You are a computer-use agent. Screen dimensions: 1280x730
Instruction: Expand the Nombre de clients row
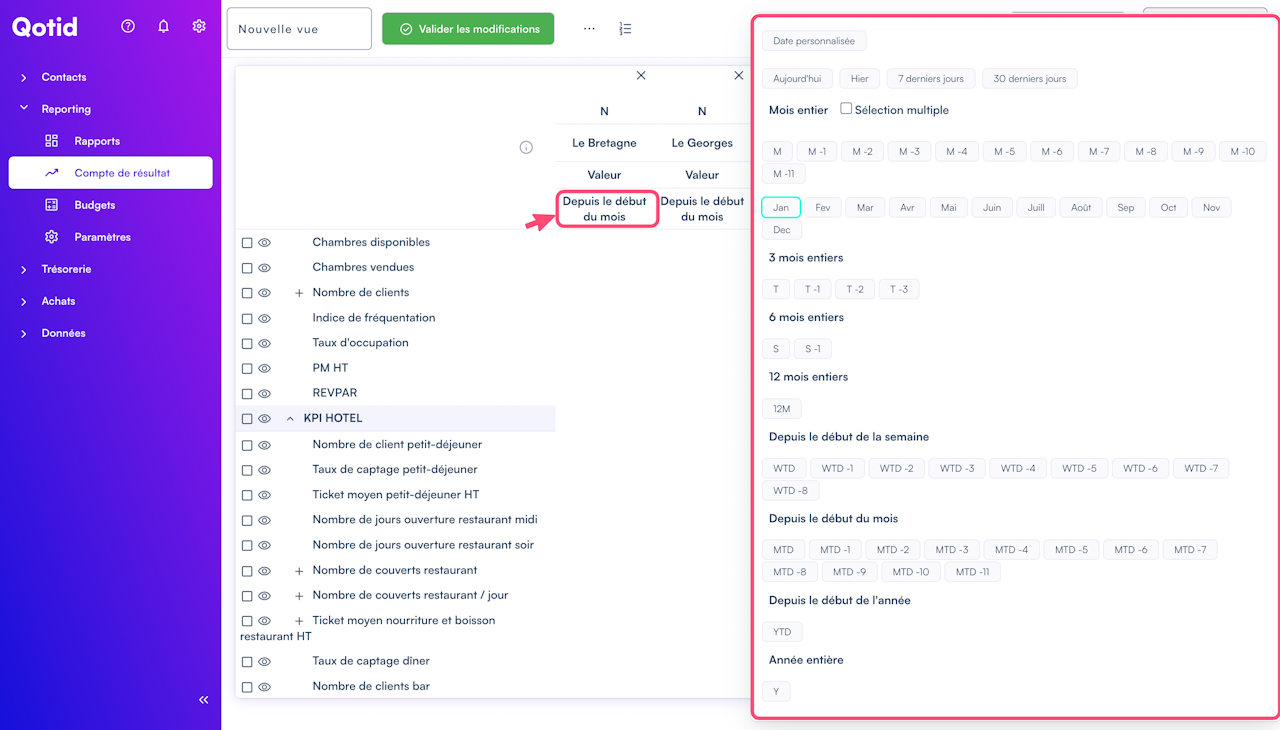(x=299, y=293)
